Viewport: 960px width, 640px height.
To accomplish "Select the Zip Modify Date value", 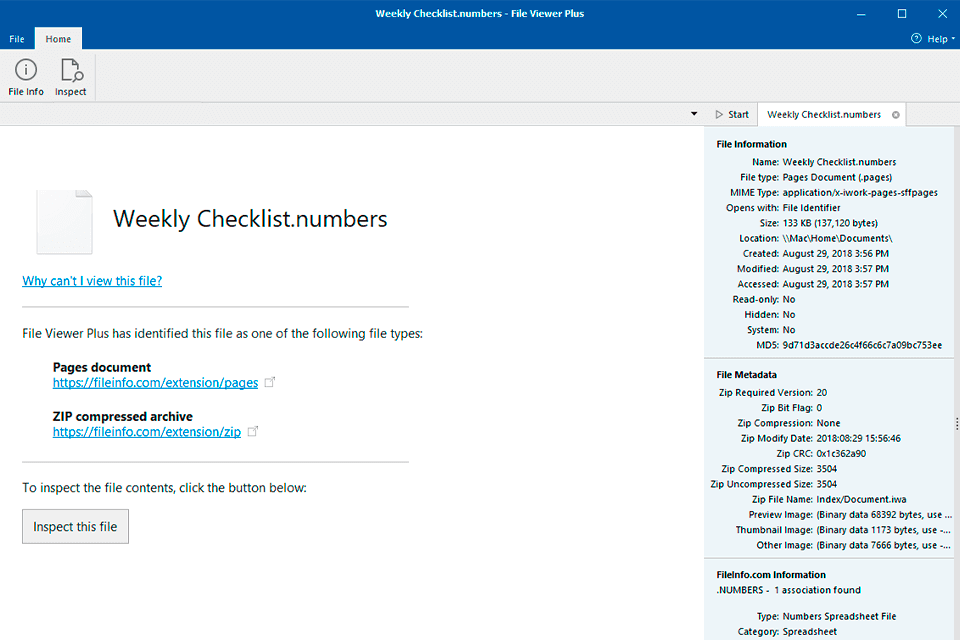I will click(x=858, y=439).
